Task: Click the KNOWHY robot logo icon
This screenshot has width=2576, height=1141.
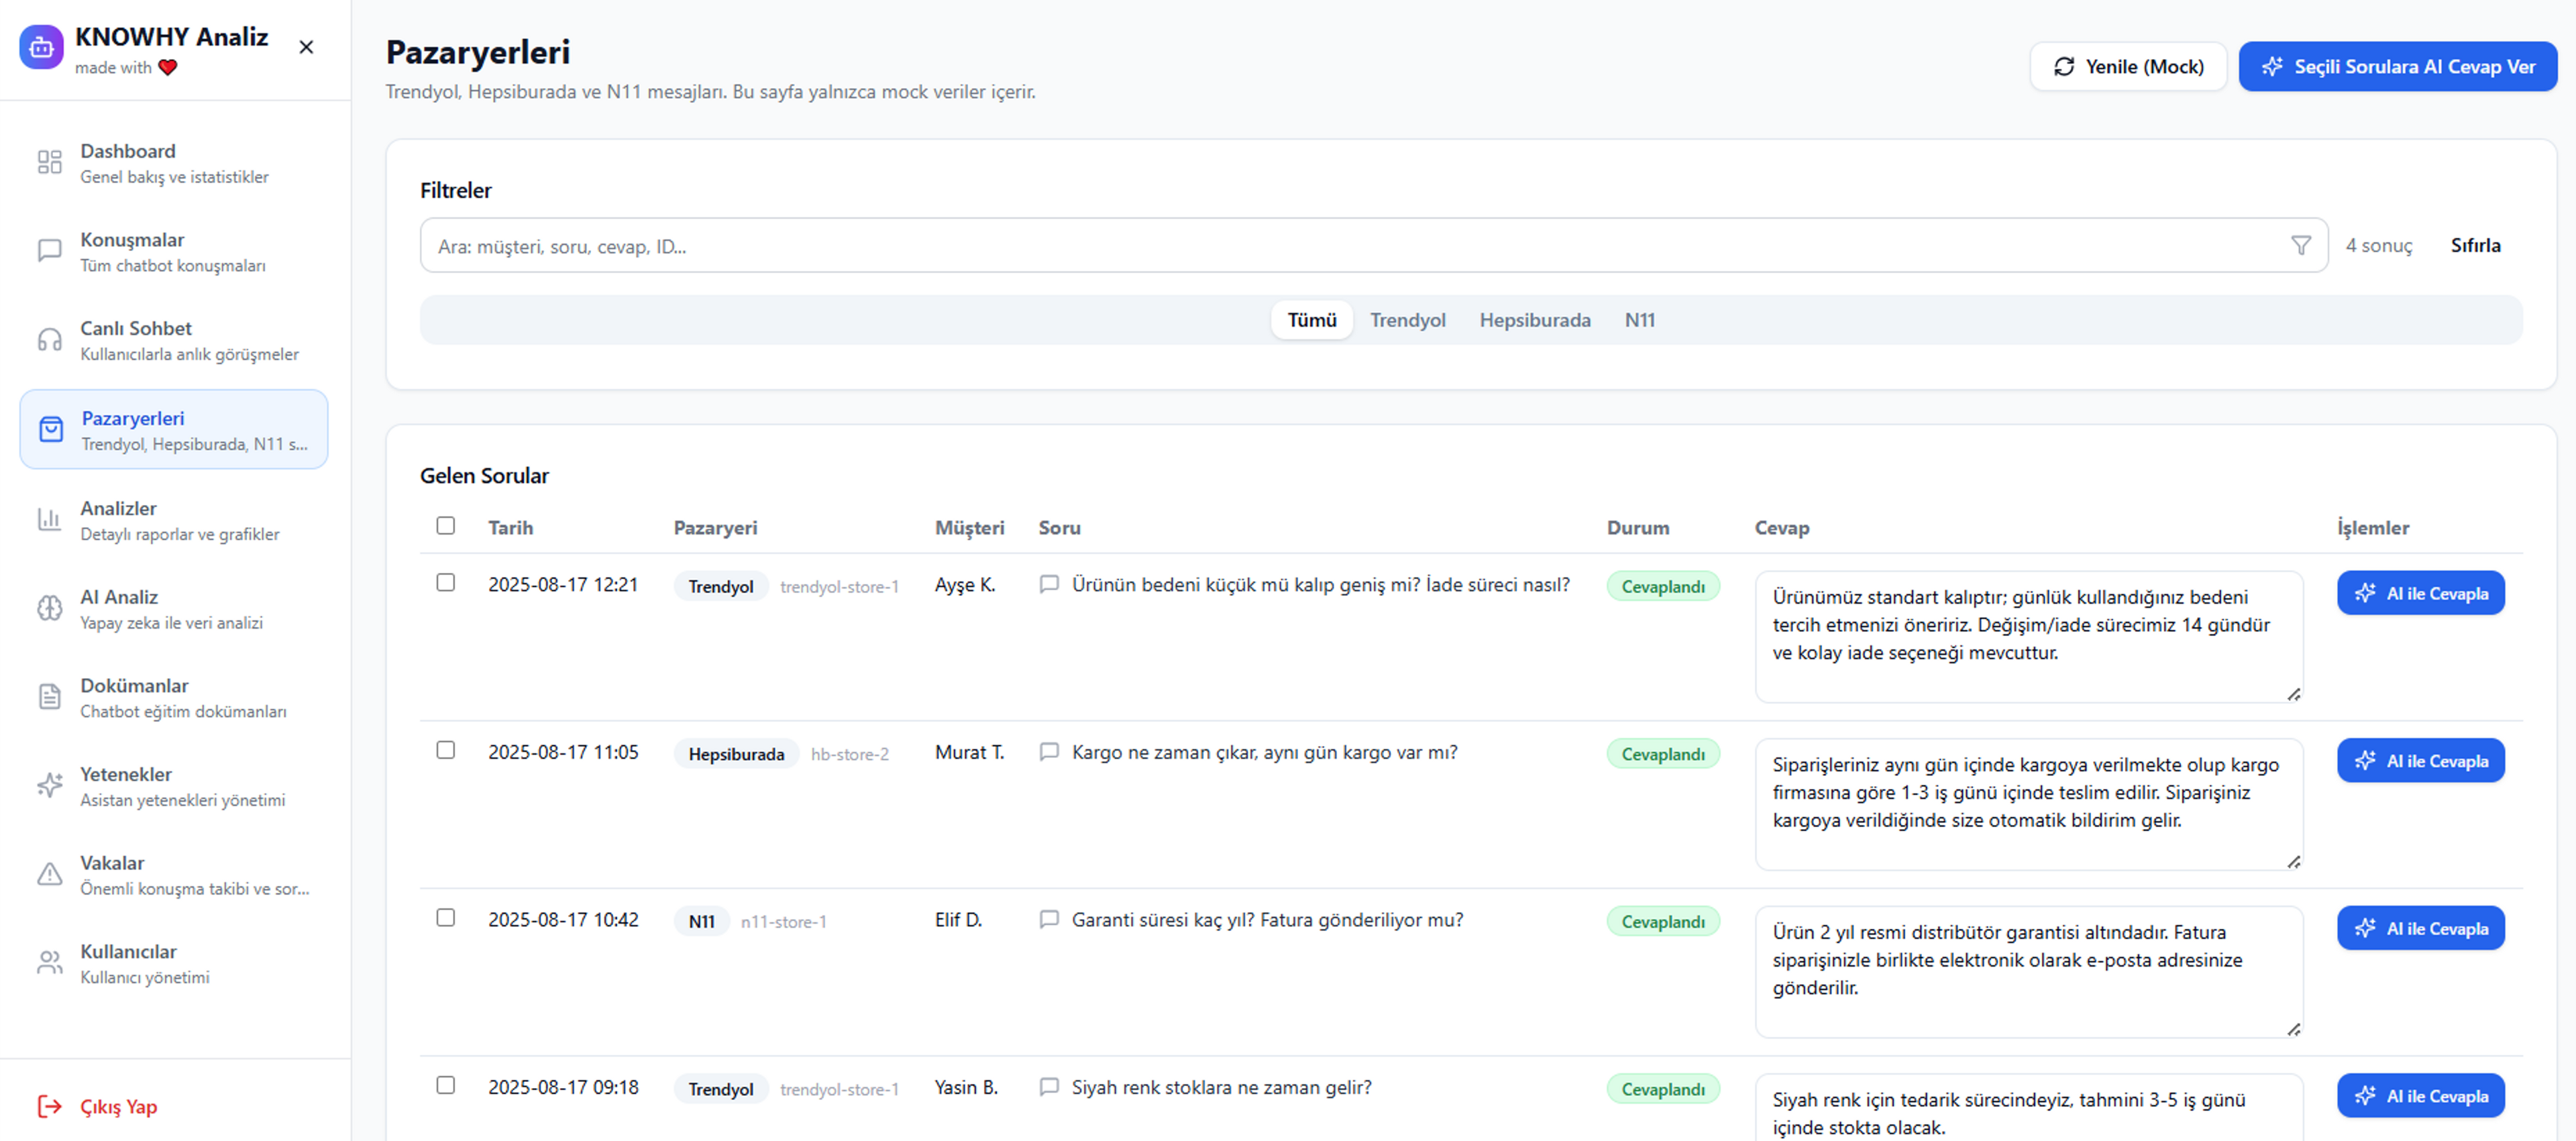Action: [41, 47]
